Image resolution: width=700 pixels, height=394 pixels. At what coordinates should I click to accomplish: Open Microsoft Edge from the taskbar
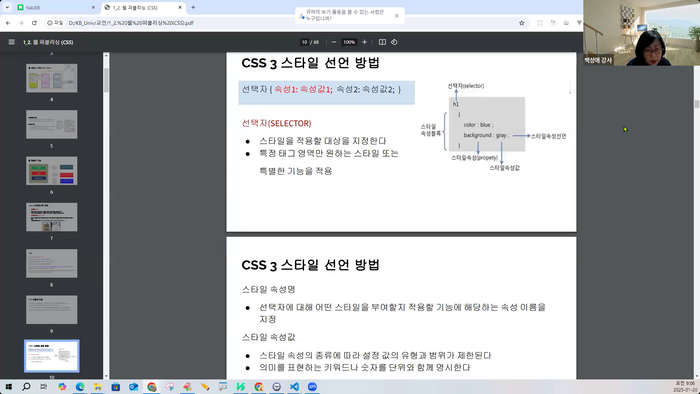click(80, 386)
